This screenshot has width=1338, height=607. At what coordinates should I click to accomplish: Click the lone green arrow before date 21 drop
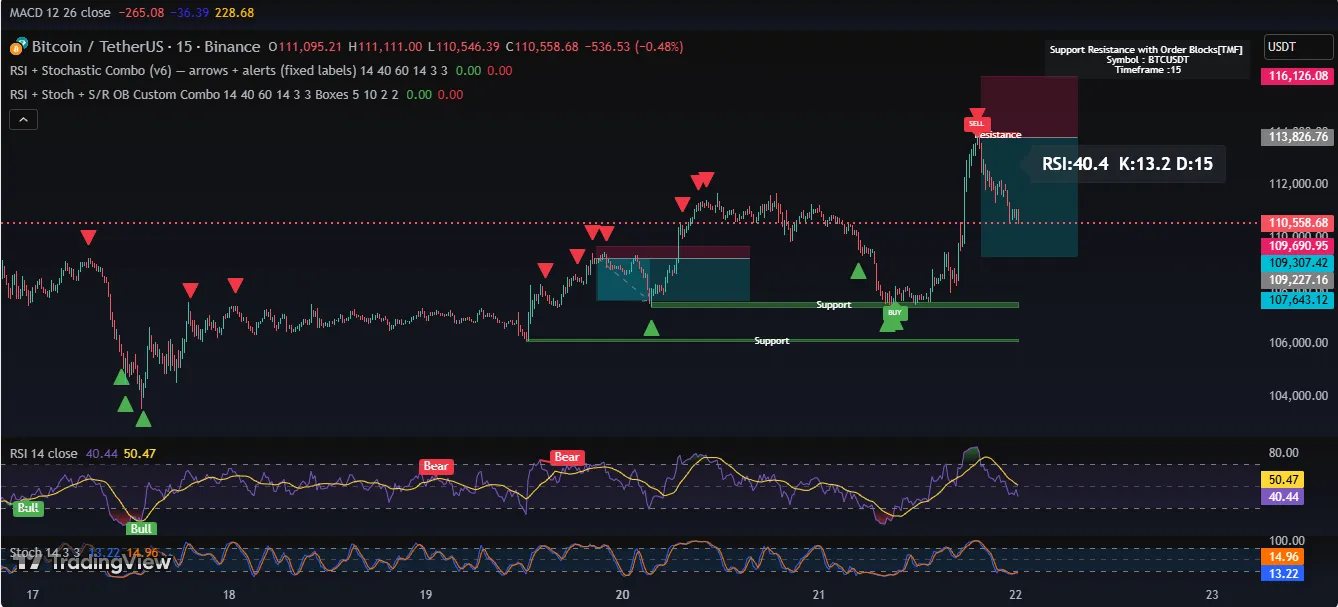[x=858, y=270]
